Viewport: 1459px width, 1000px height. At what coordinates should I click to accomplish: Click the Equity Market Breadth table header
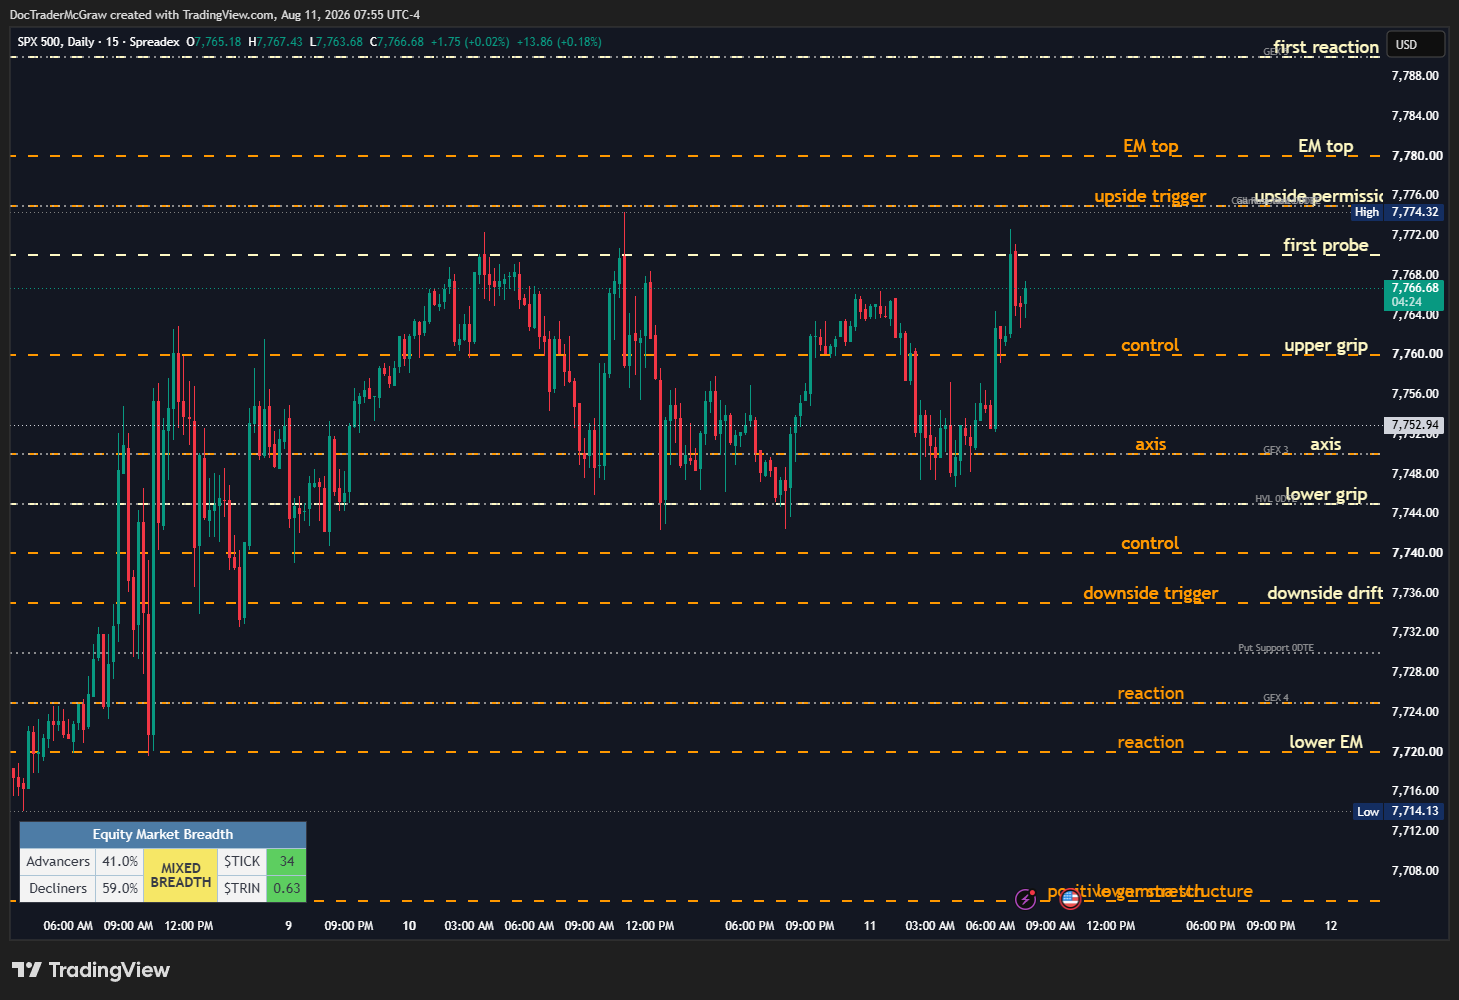point(163,834)
